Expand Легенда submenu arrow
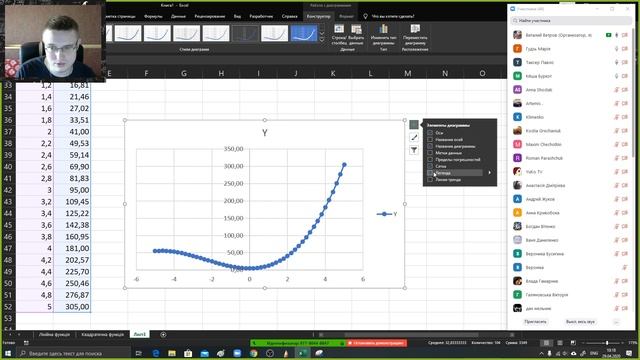 pyautogui.click(x=489, y=173)
